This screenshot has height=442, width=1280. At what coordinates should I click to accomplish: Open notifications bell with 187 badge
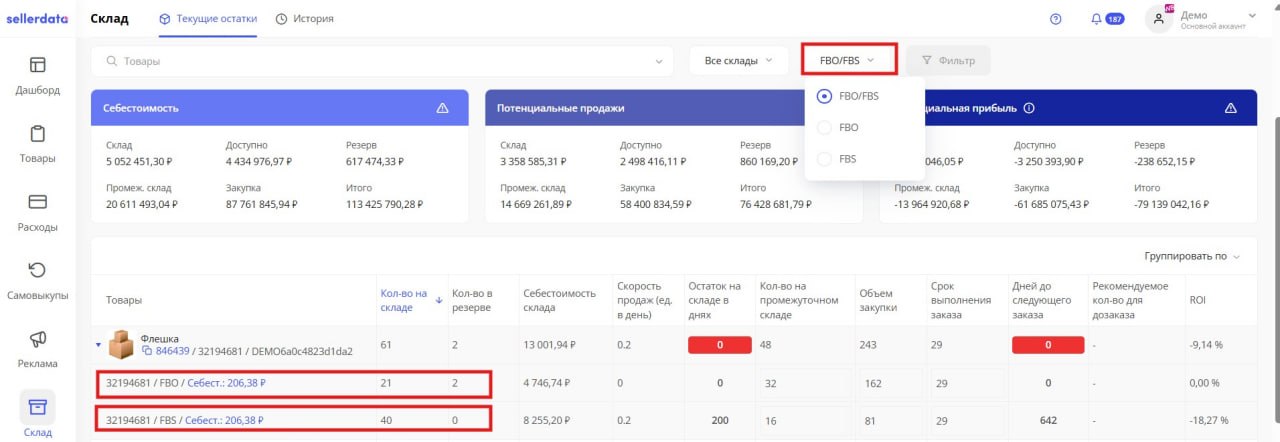tap(1107, 19)
